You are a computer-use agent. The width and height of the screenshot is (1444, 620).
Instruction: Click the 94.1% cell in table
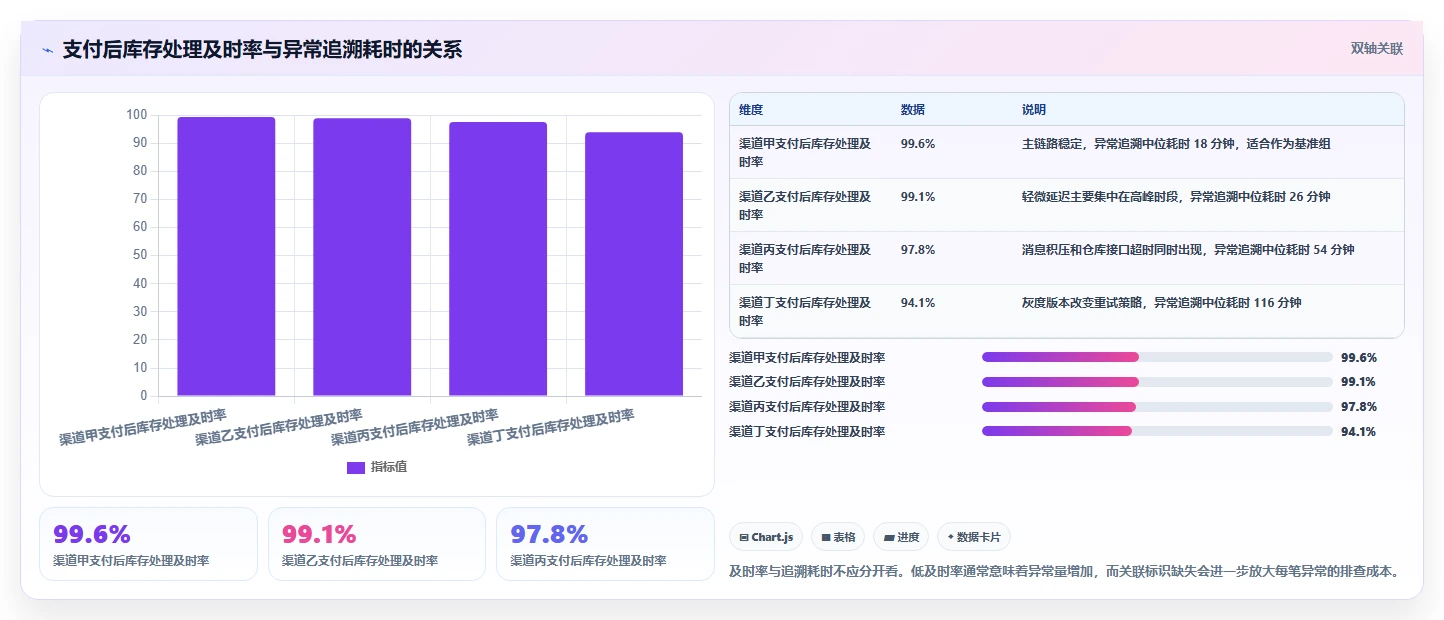(918, 303)
